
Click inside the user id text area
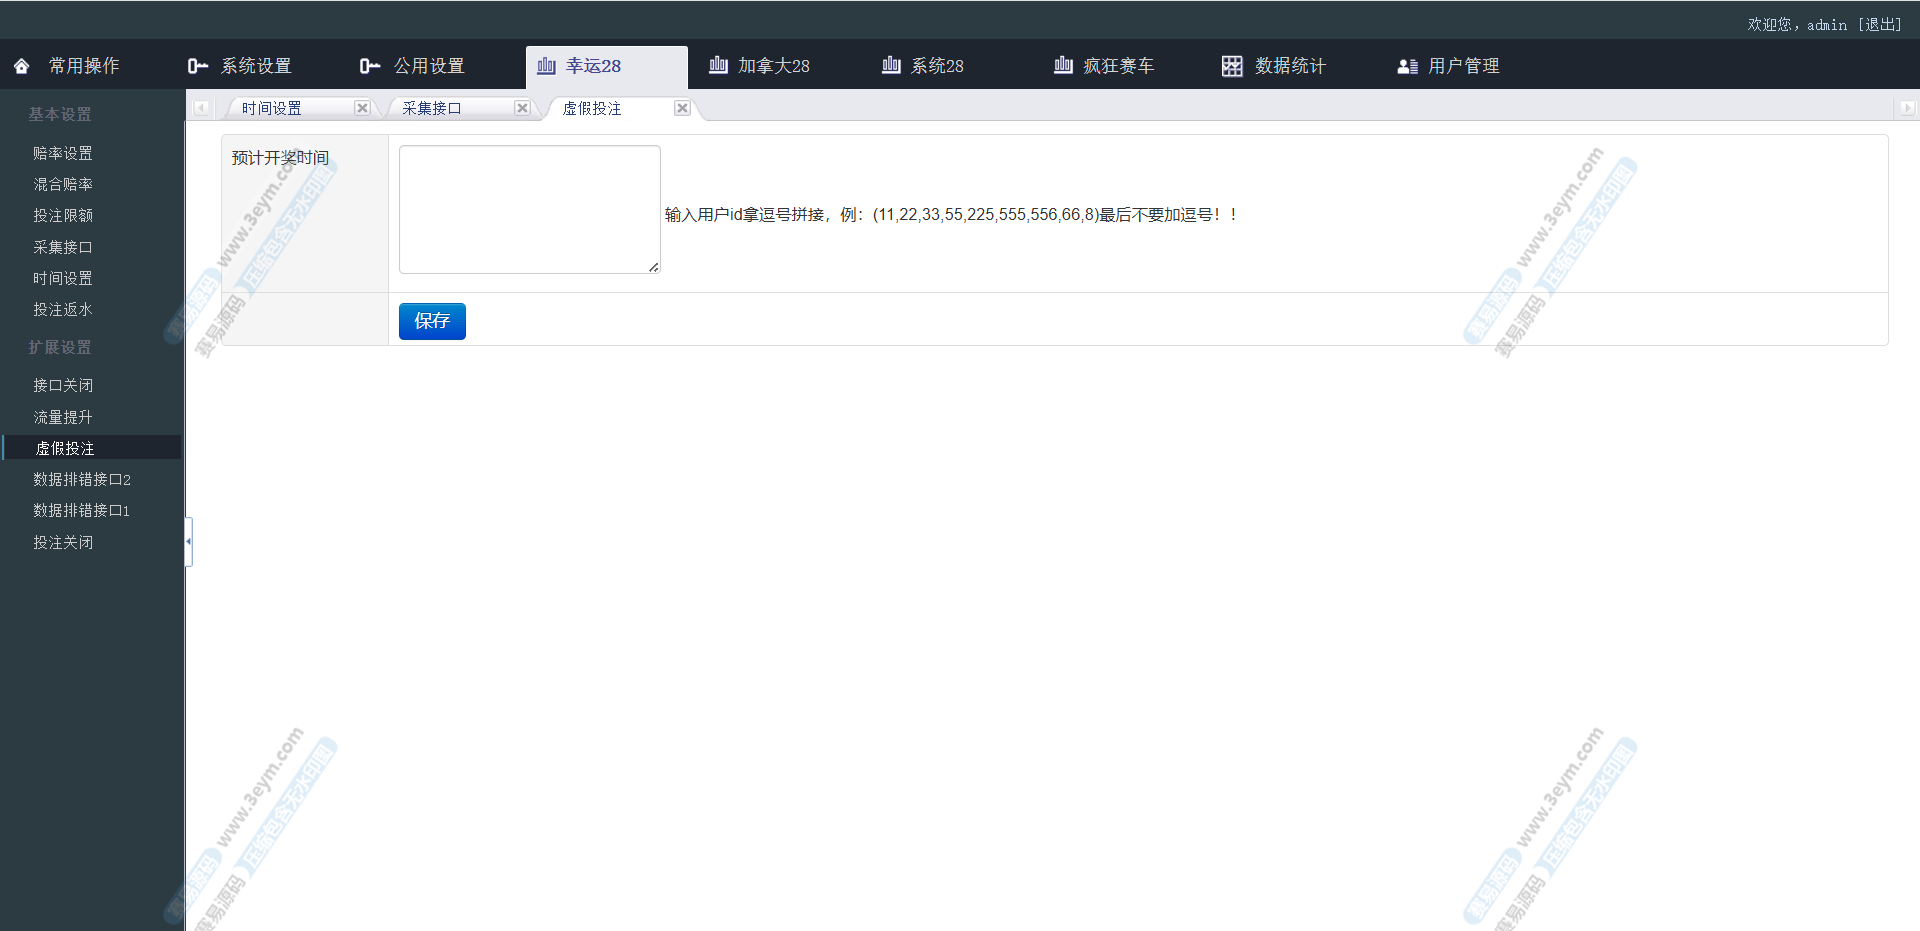(x=529, y=209)
